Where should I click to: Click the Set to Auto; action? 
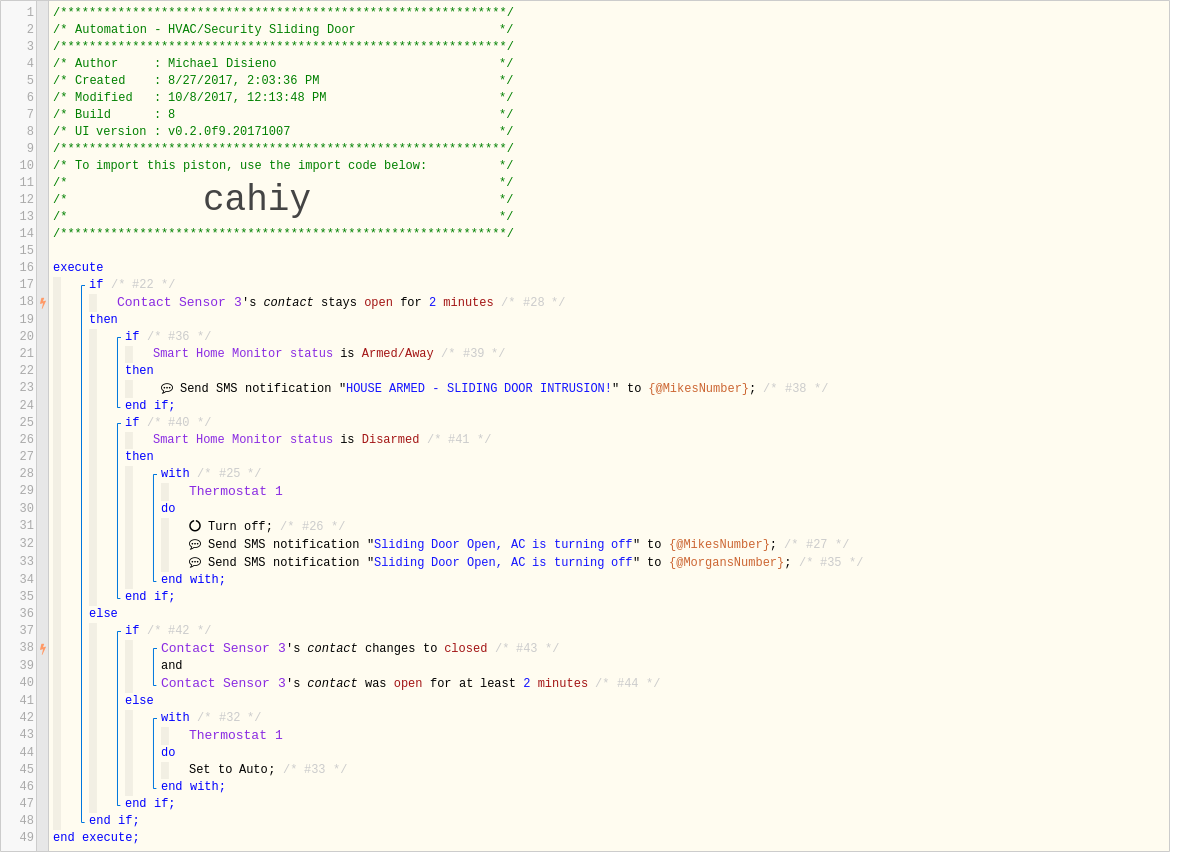pos(232,771)
